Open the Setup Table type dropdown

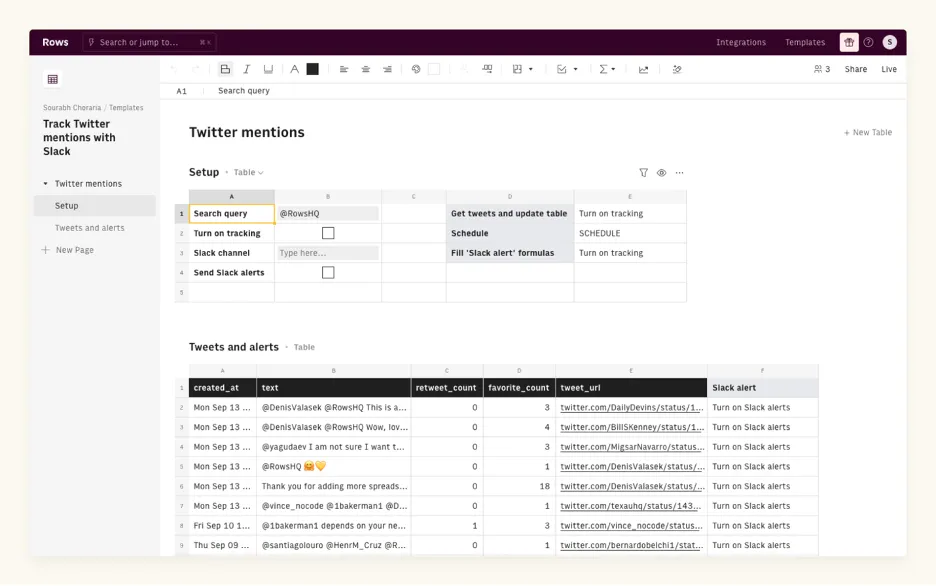pyautogui.click(x=248, y=172)
